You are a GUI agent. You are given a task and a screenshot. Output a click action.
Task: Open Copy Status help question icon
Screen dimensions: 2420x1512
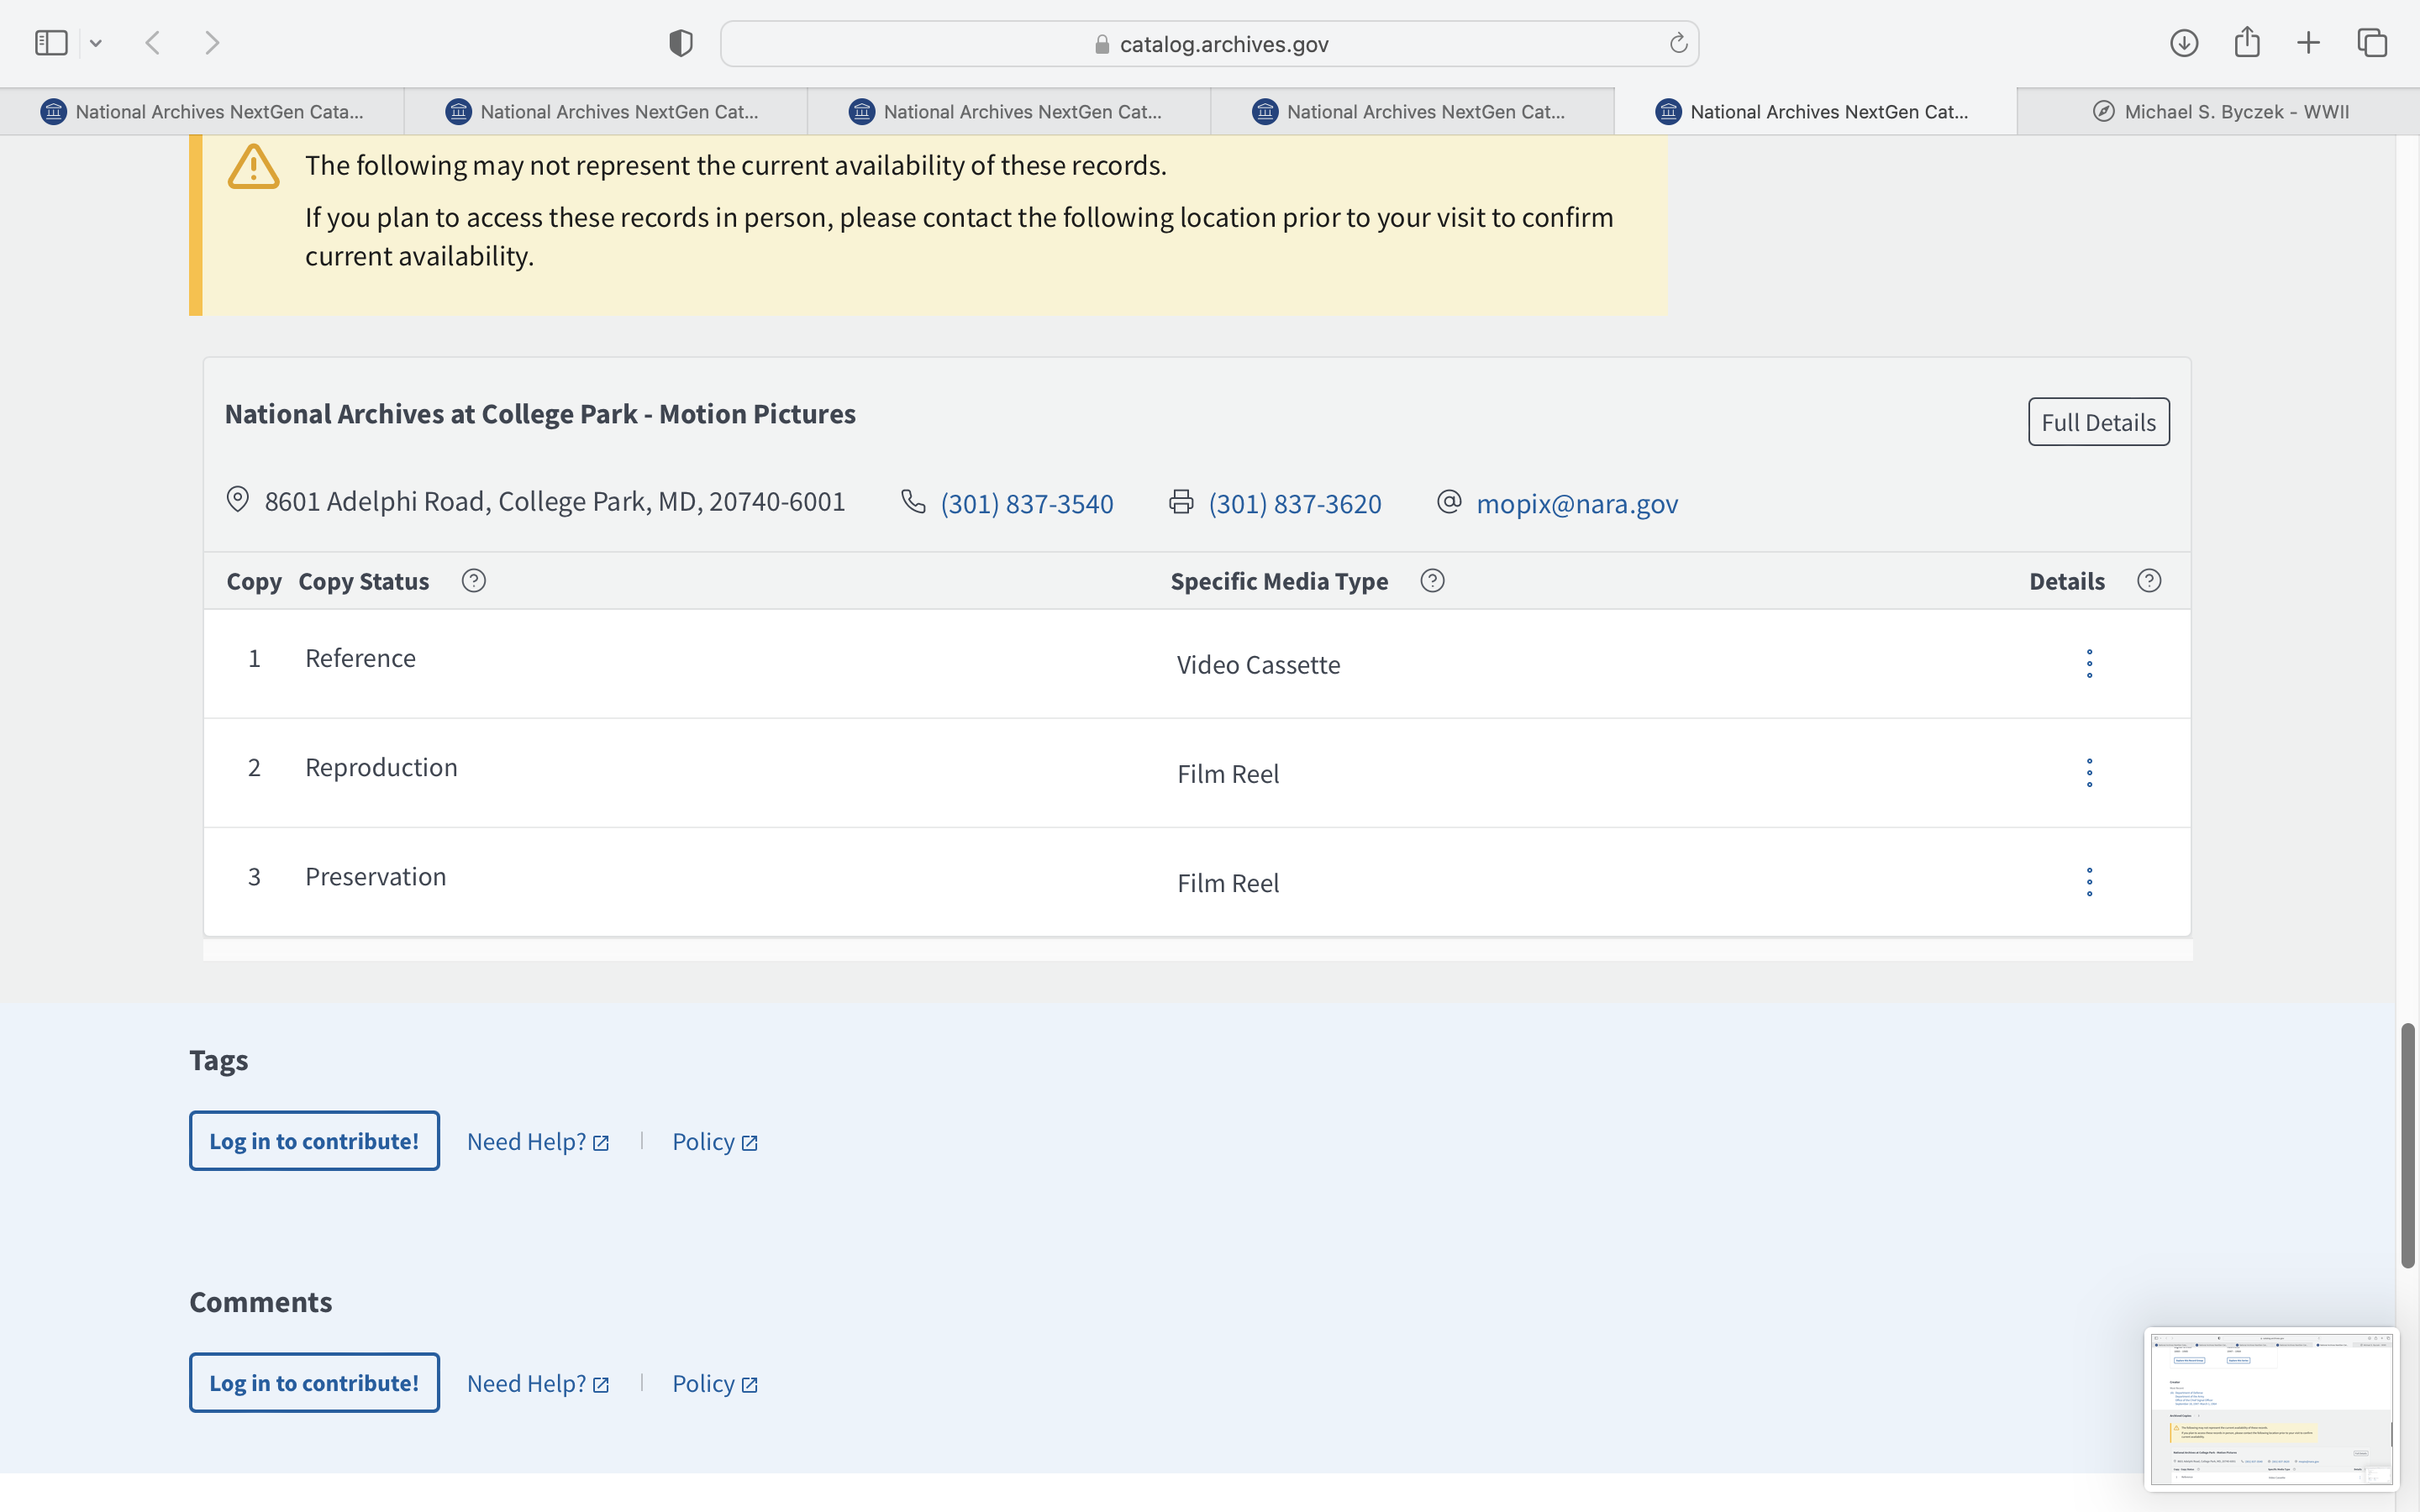473,581
